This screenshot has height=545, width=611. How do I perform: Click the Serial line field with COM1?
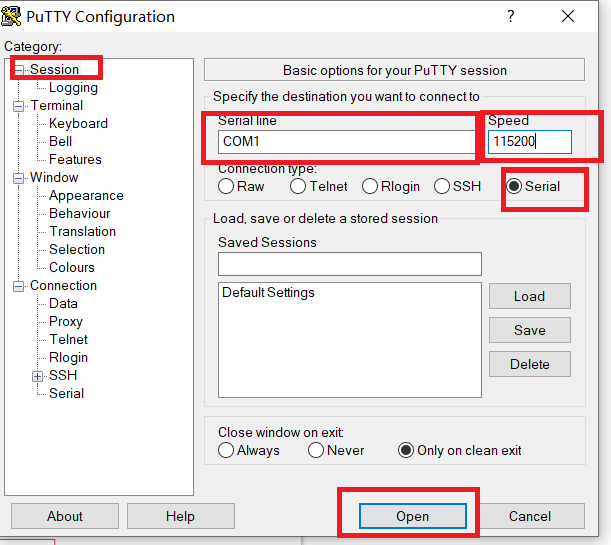click(347, 142)
